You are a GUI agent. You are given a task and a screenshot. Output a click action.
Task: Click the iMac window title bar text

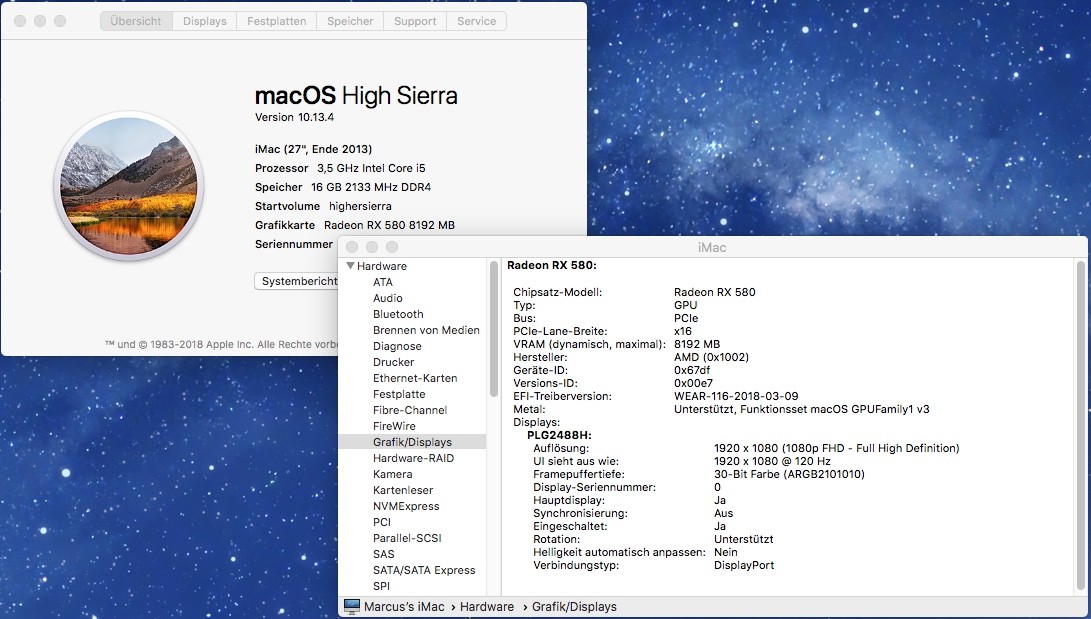[x=712, y=247]
